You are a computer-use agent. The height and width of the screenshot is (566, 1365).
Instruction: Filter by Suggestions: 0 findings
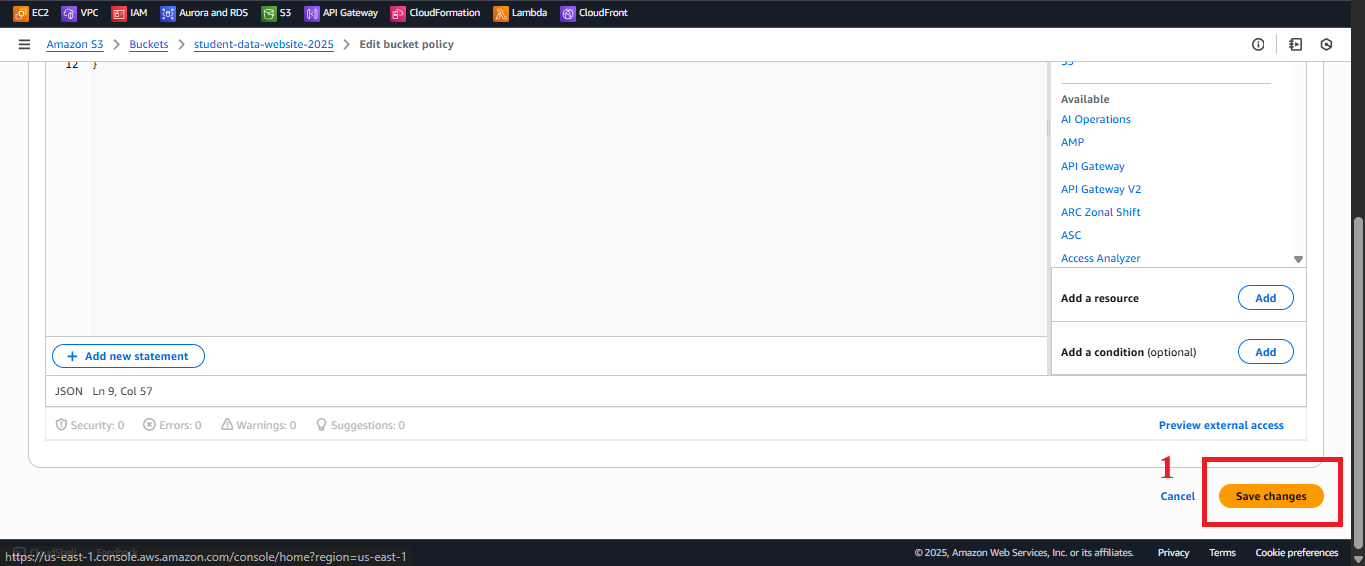click(360, 425)
